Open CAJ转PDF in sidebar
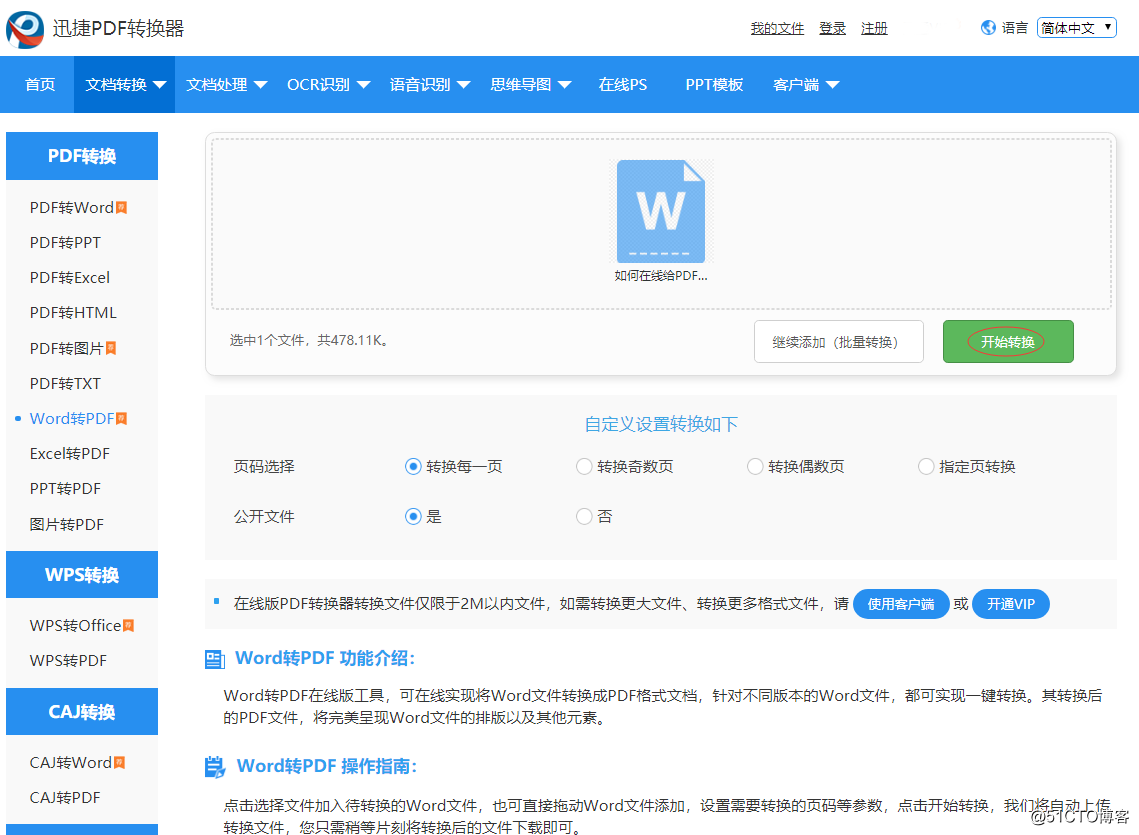 [x=65, y=797]
